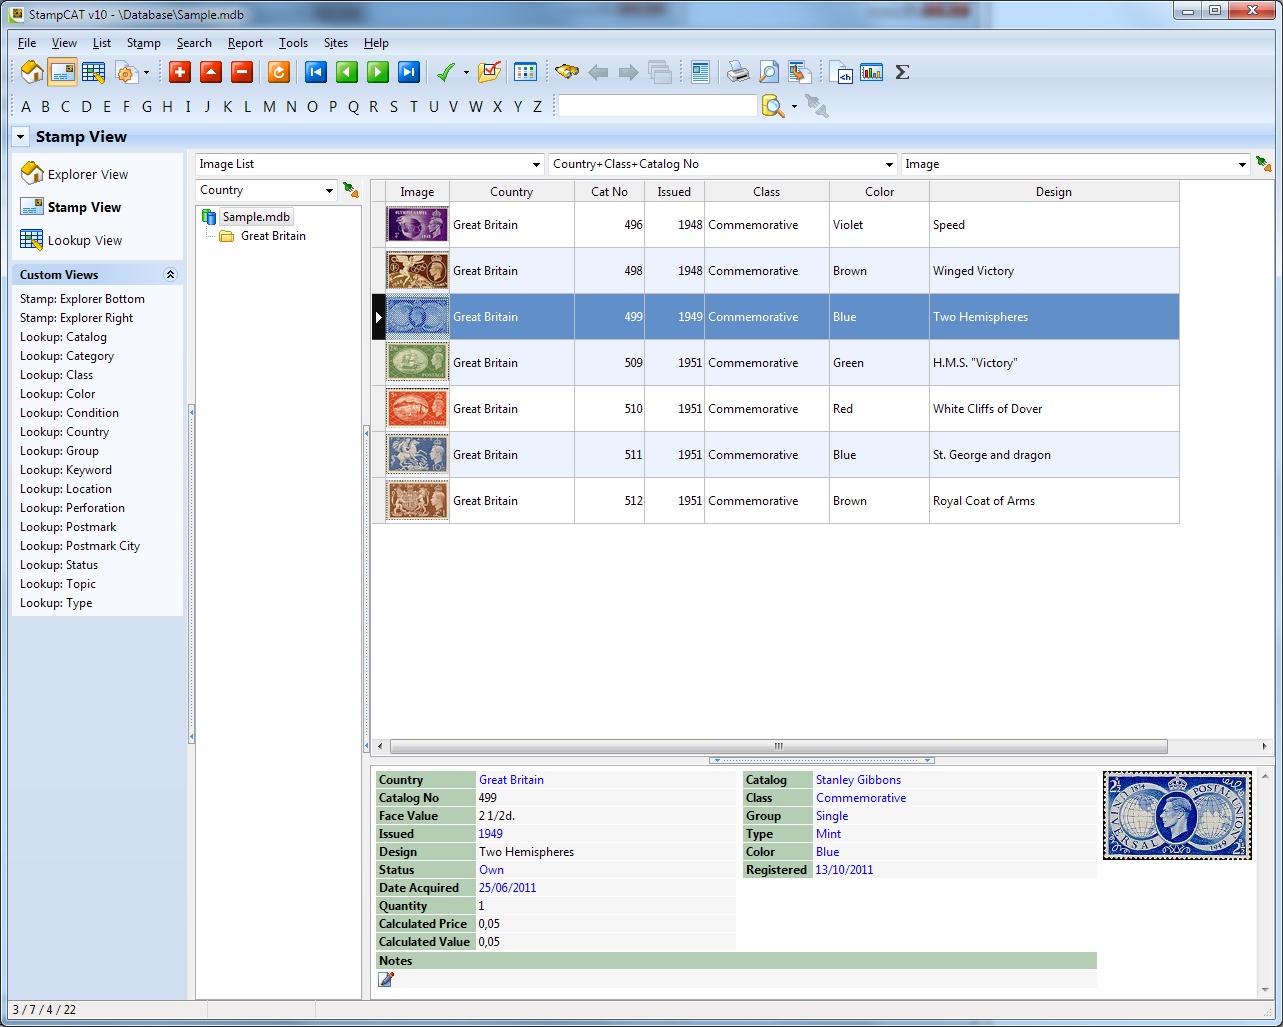The image size is (1283, 1027).
Task: Click the letter search input field
Action: (x=657, y=106)
